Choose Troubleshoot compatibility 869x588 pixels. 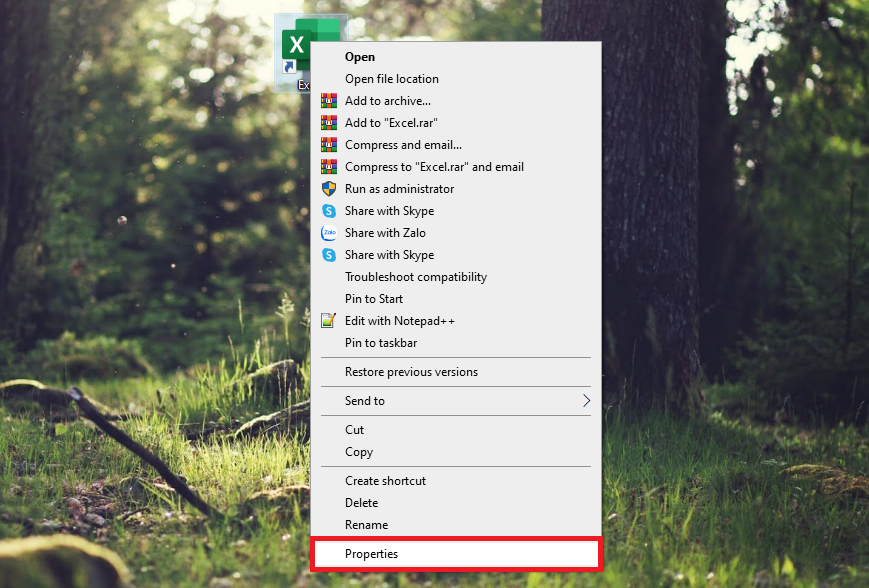456,277
